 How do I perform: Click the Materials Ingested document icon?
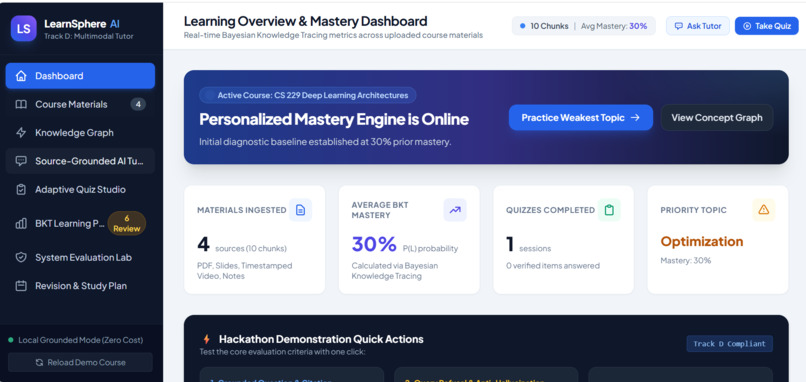[x=300, y=210]
